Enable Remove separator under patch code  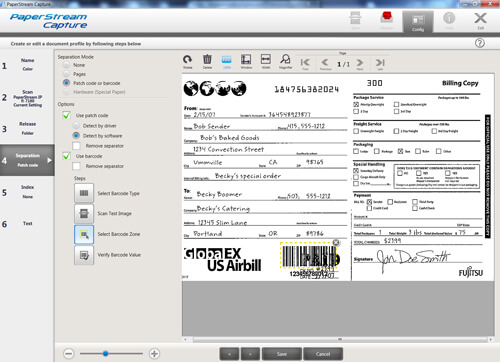tap(76, 146)
